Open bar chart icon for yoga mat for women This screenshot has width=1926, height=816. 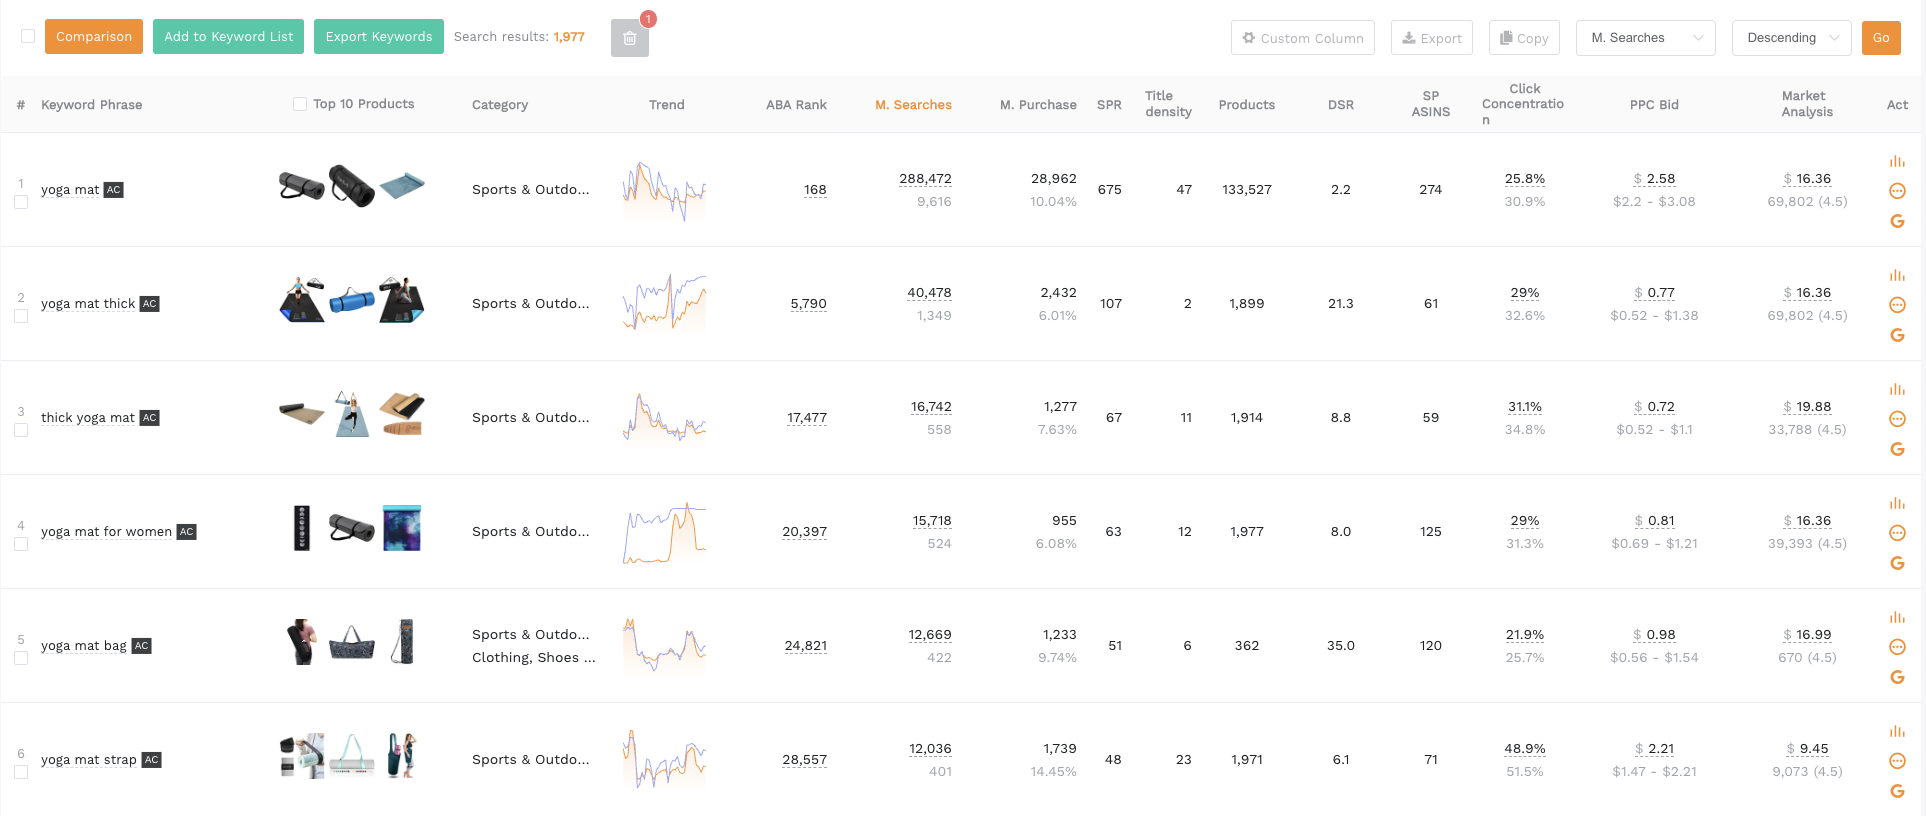1897,503
